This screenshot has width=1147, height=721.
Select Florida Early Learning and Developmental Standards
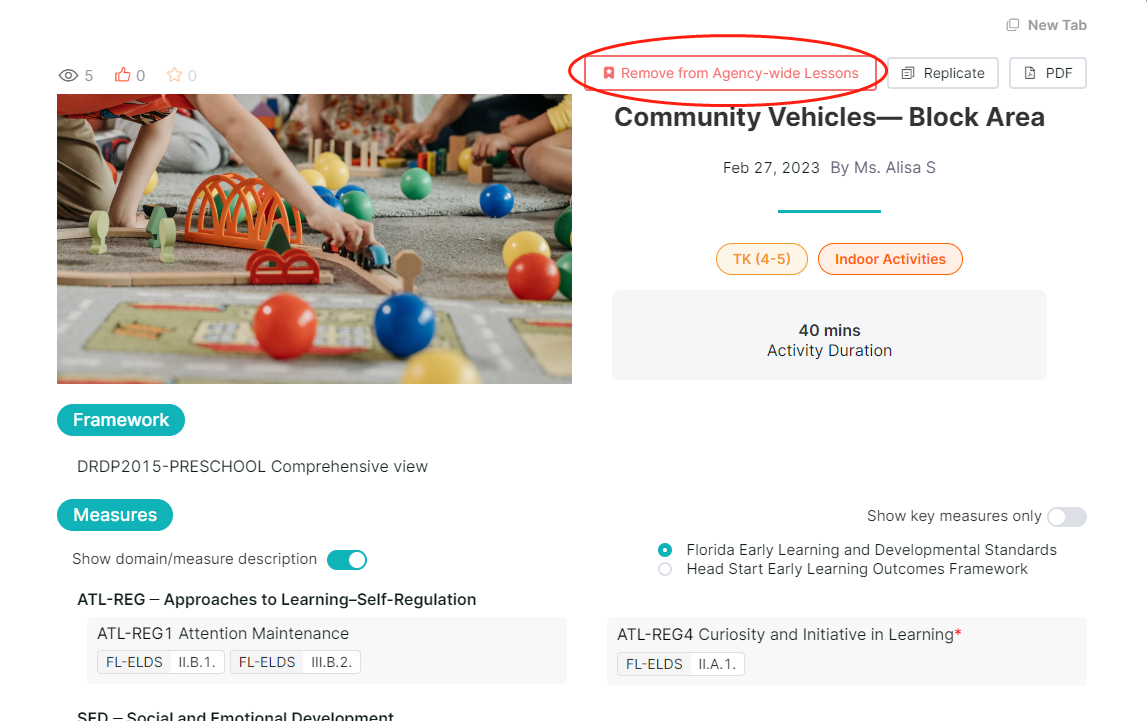(665, 550)
